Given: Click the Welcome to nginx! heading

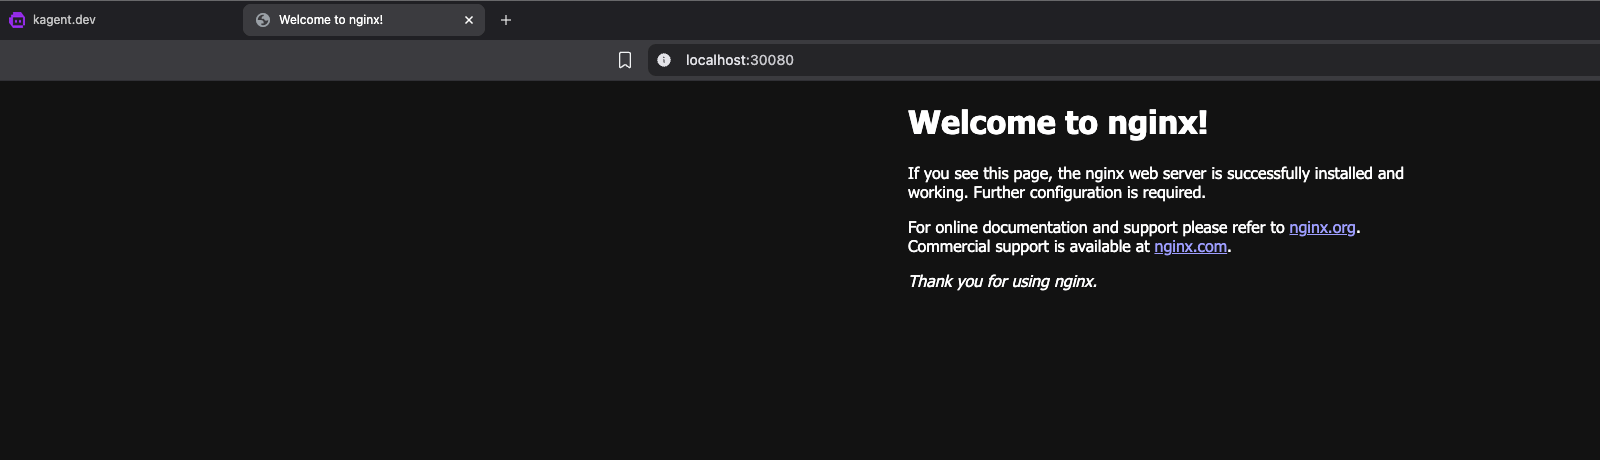Looking at the screenshot, I should [1057, 122].
